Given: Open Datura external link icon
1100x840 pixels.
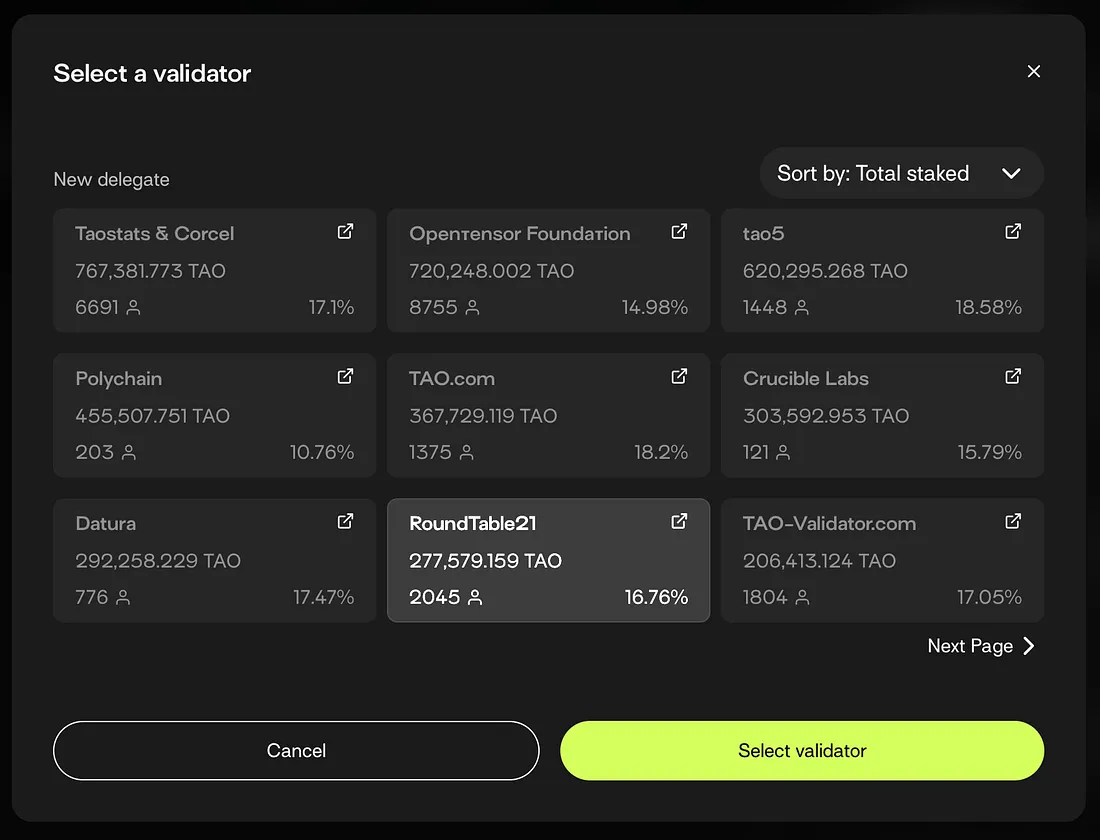Looking at the screenshot, I should (345, 521).
